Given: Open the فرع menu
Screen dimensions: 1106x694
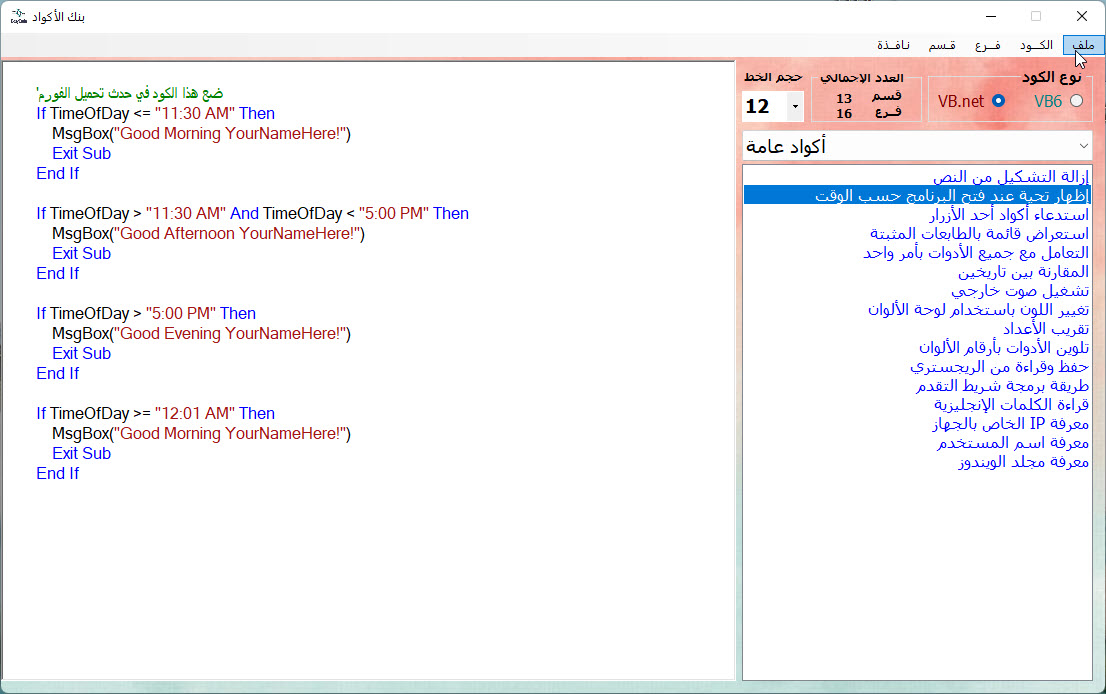Looking at the screenshot, I should coord(987,46).
